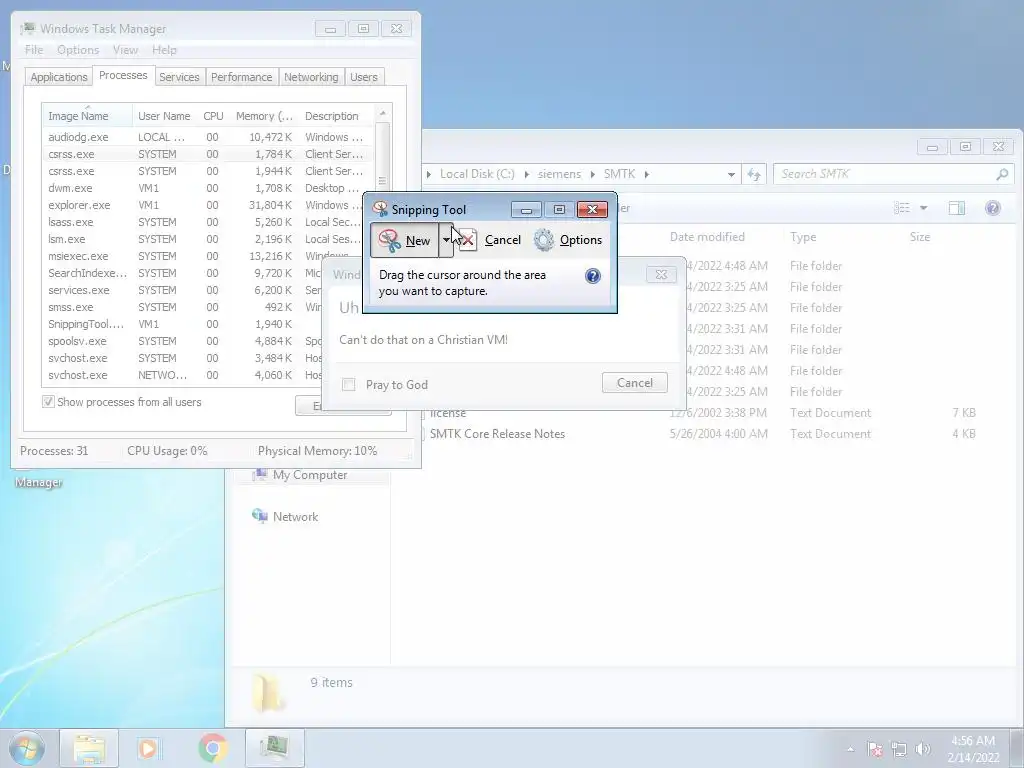Sort files by Date modified column
This screenshot has height=768, width=1024.
(x=707, y=237)
